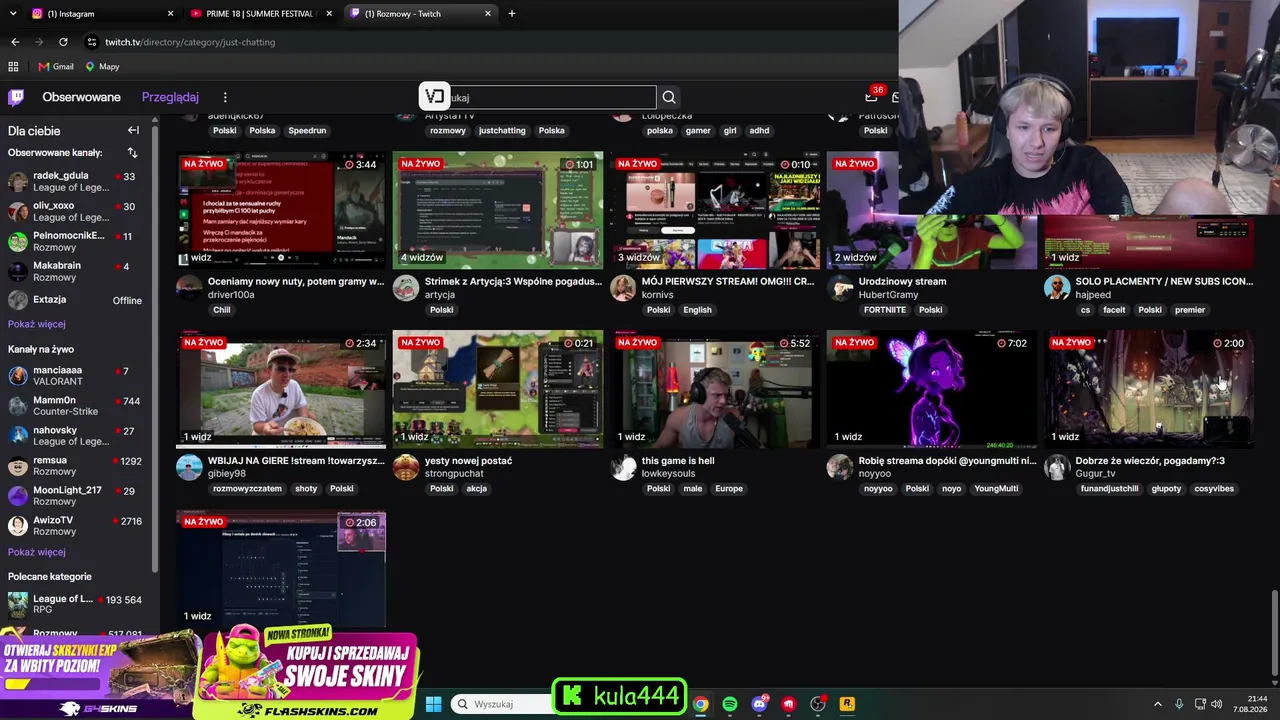
Task: Sort followed channels with the arrows icon
Action: point(132,153)
